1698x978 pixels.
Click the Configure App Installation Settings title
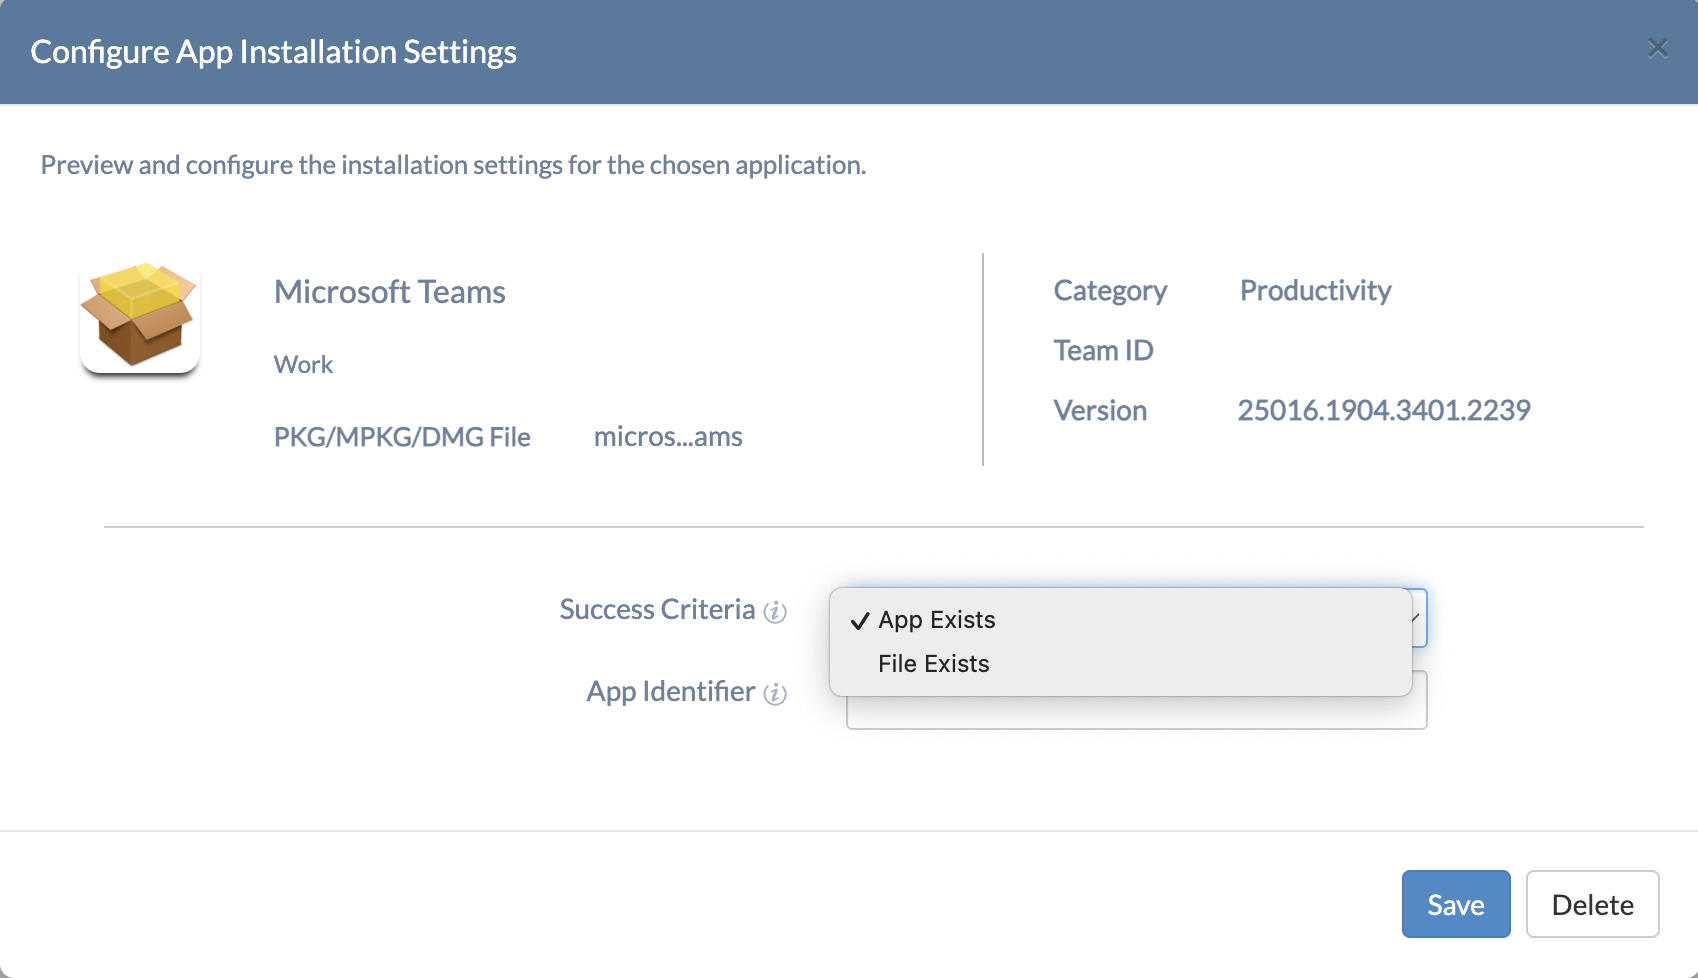click(x=273, y=52)
